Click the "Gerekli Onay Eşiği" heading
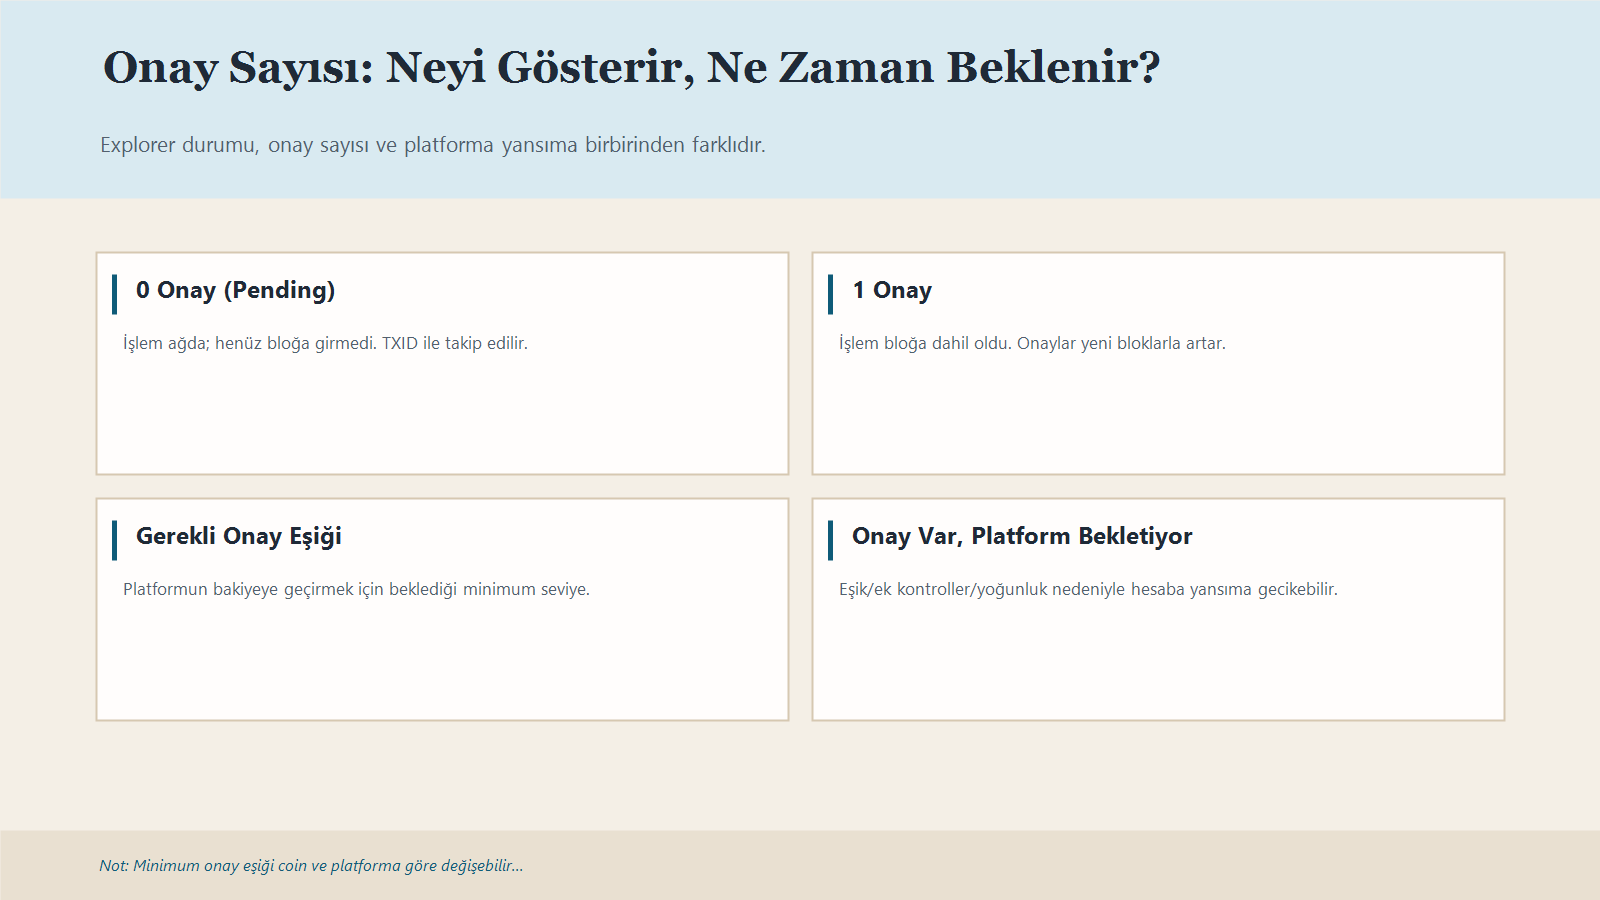 (239, 537)
